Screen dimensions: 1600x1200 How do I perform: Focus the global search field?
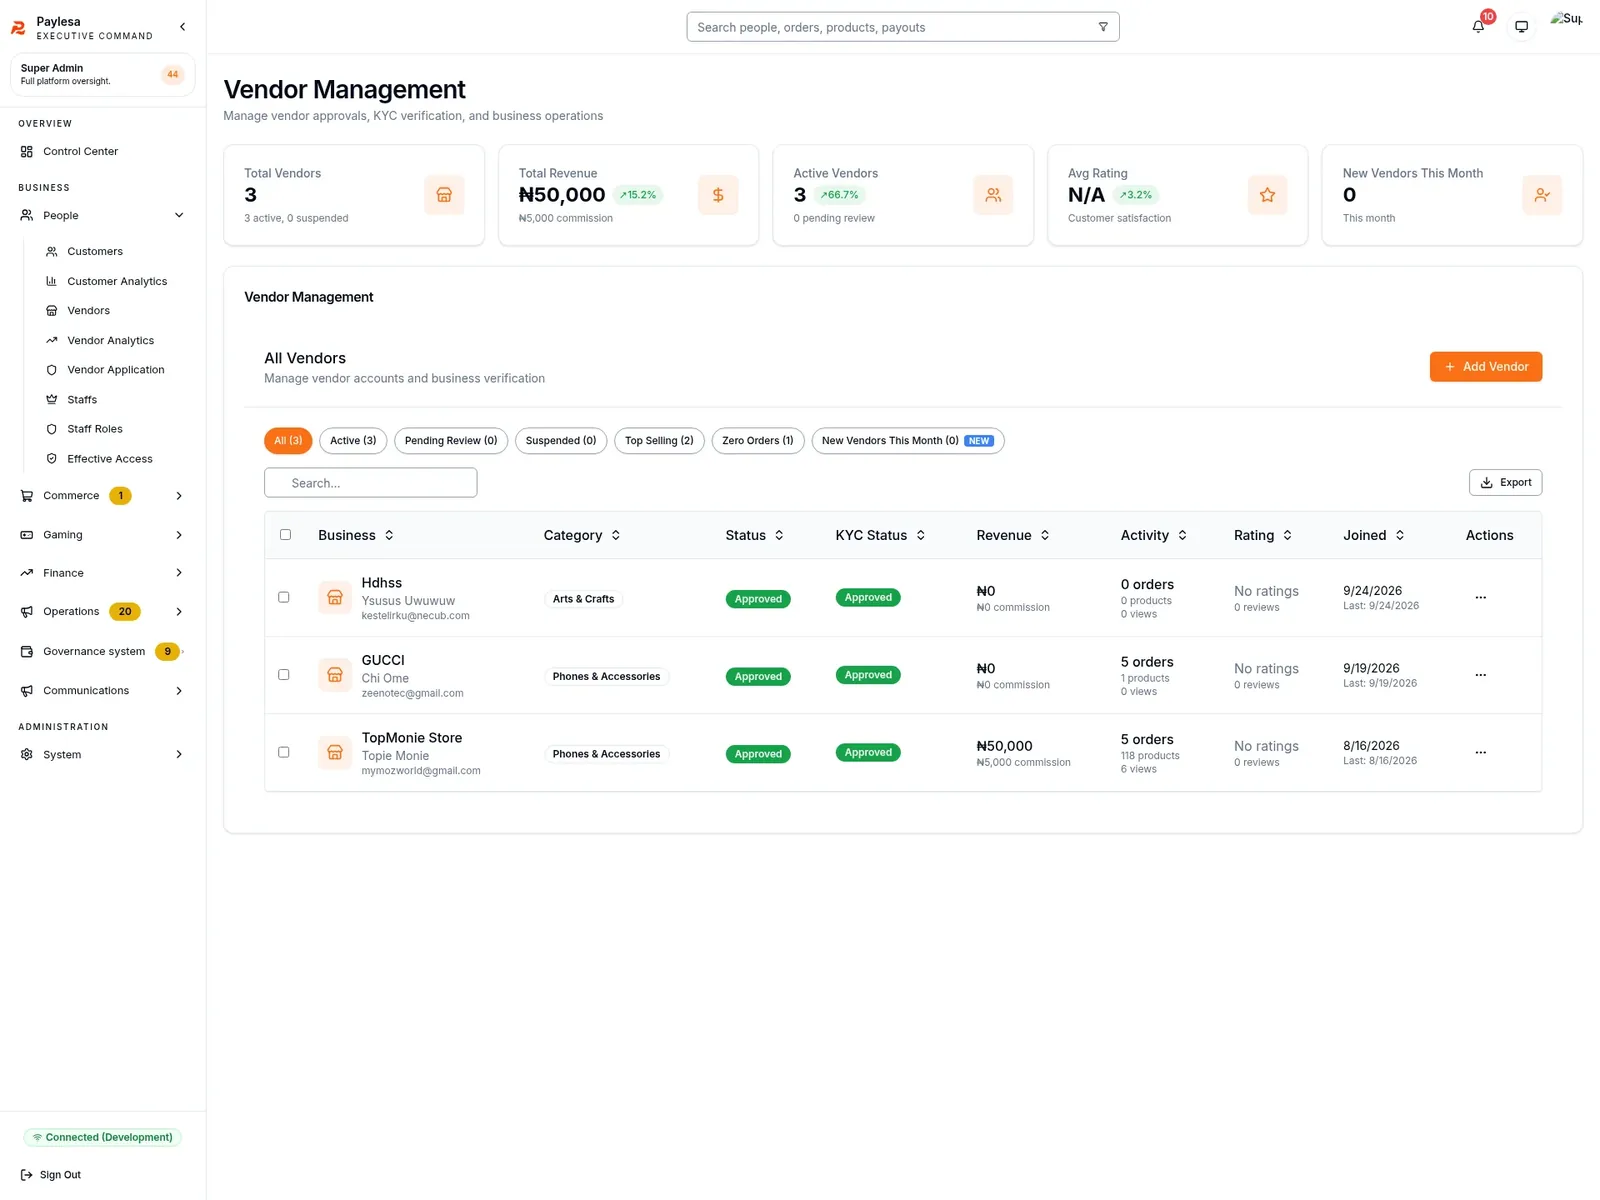point(903,27)
